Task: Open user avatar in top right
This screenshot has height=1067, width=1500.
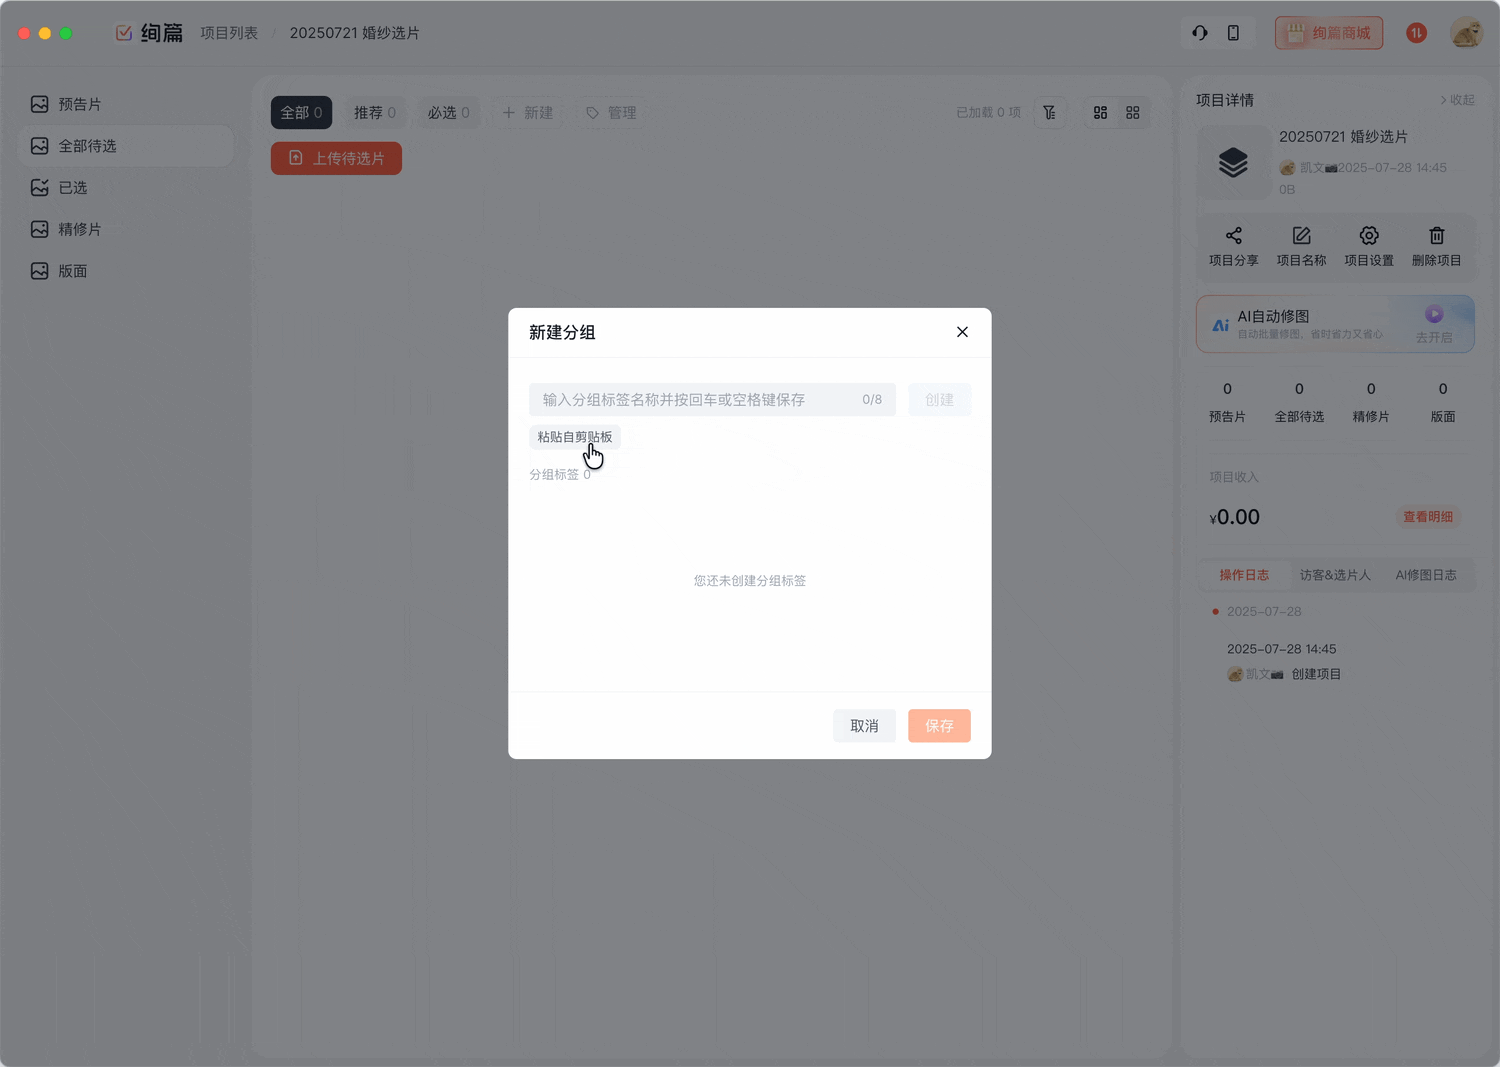Action: click(x=1466, y=33)
